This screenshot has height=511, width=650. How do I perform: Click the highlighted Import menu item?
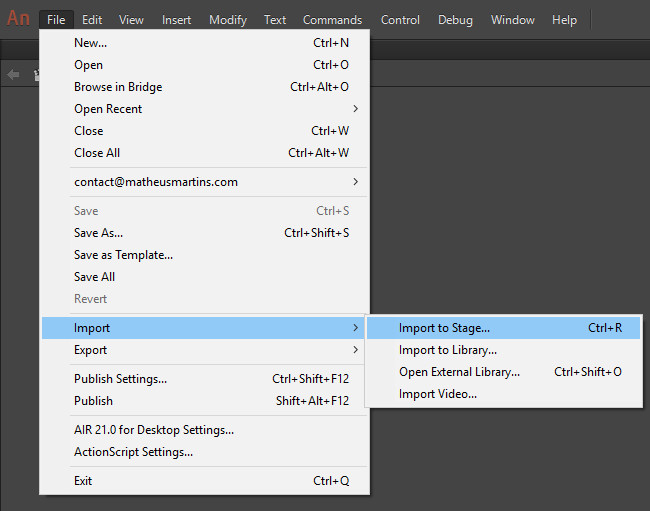(203, 328)
